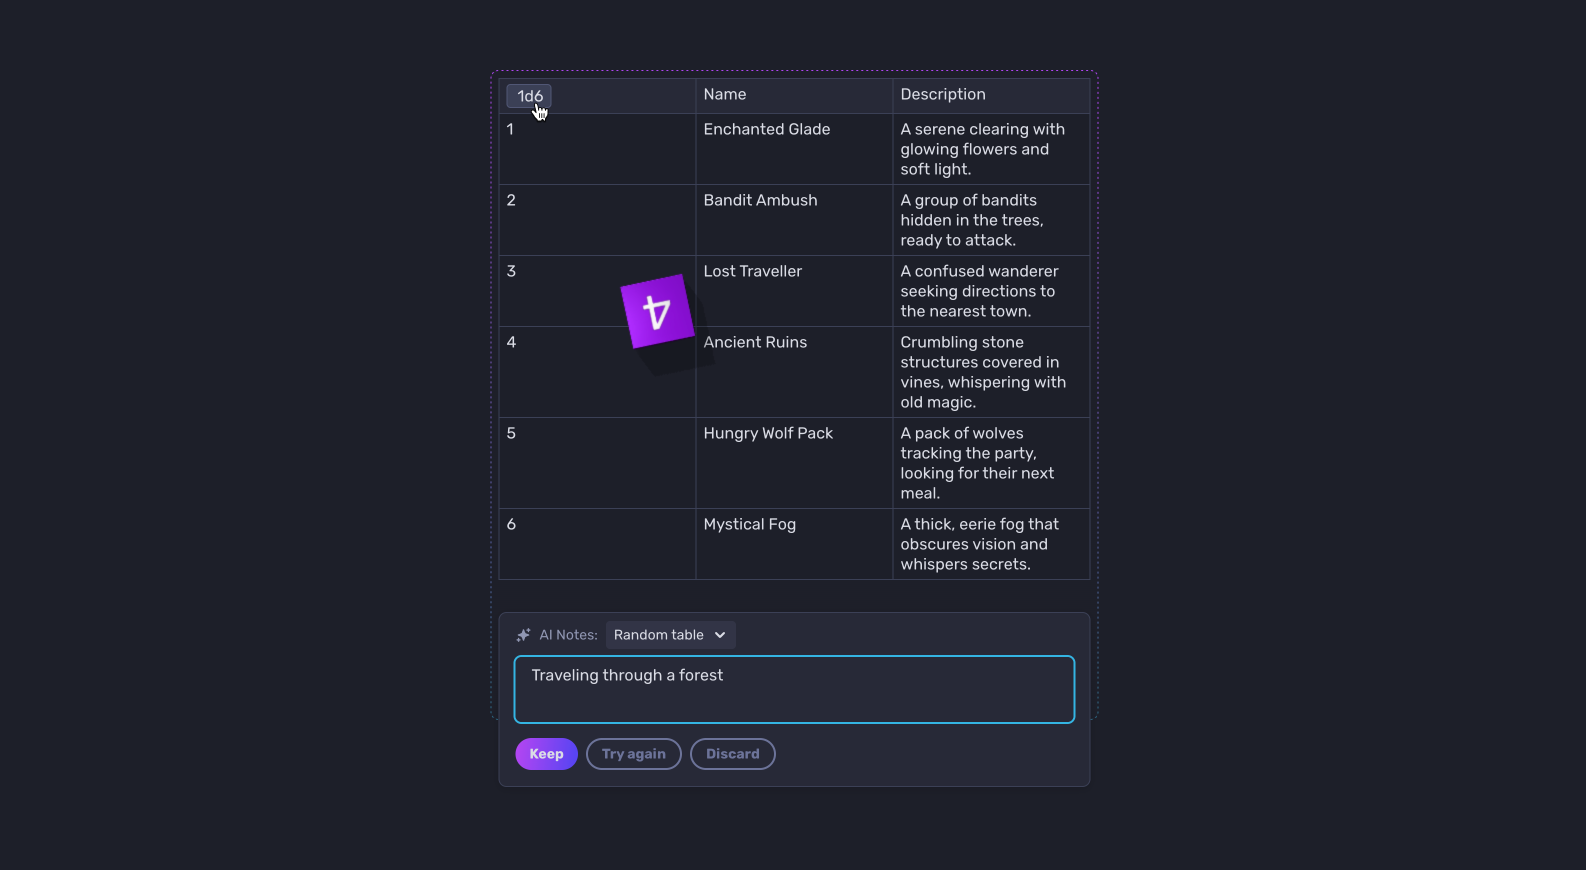Click the chevron arrow beside Random table
The image size is (1586, 870).
720,635
